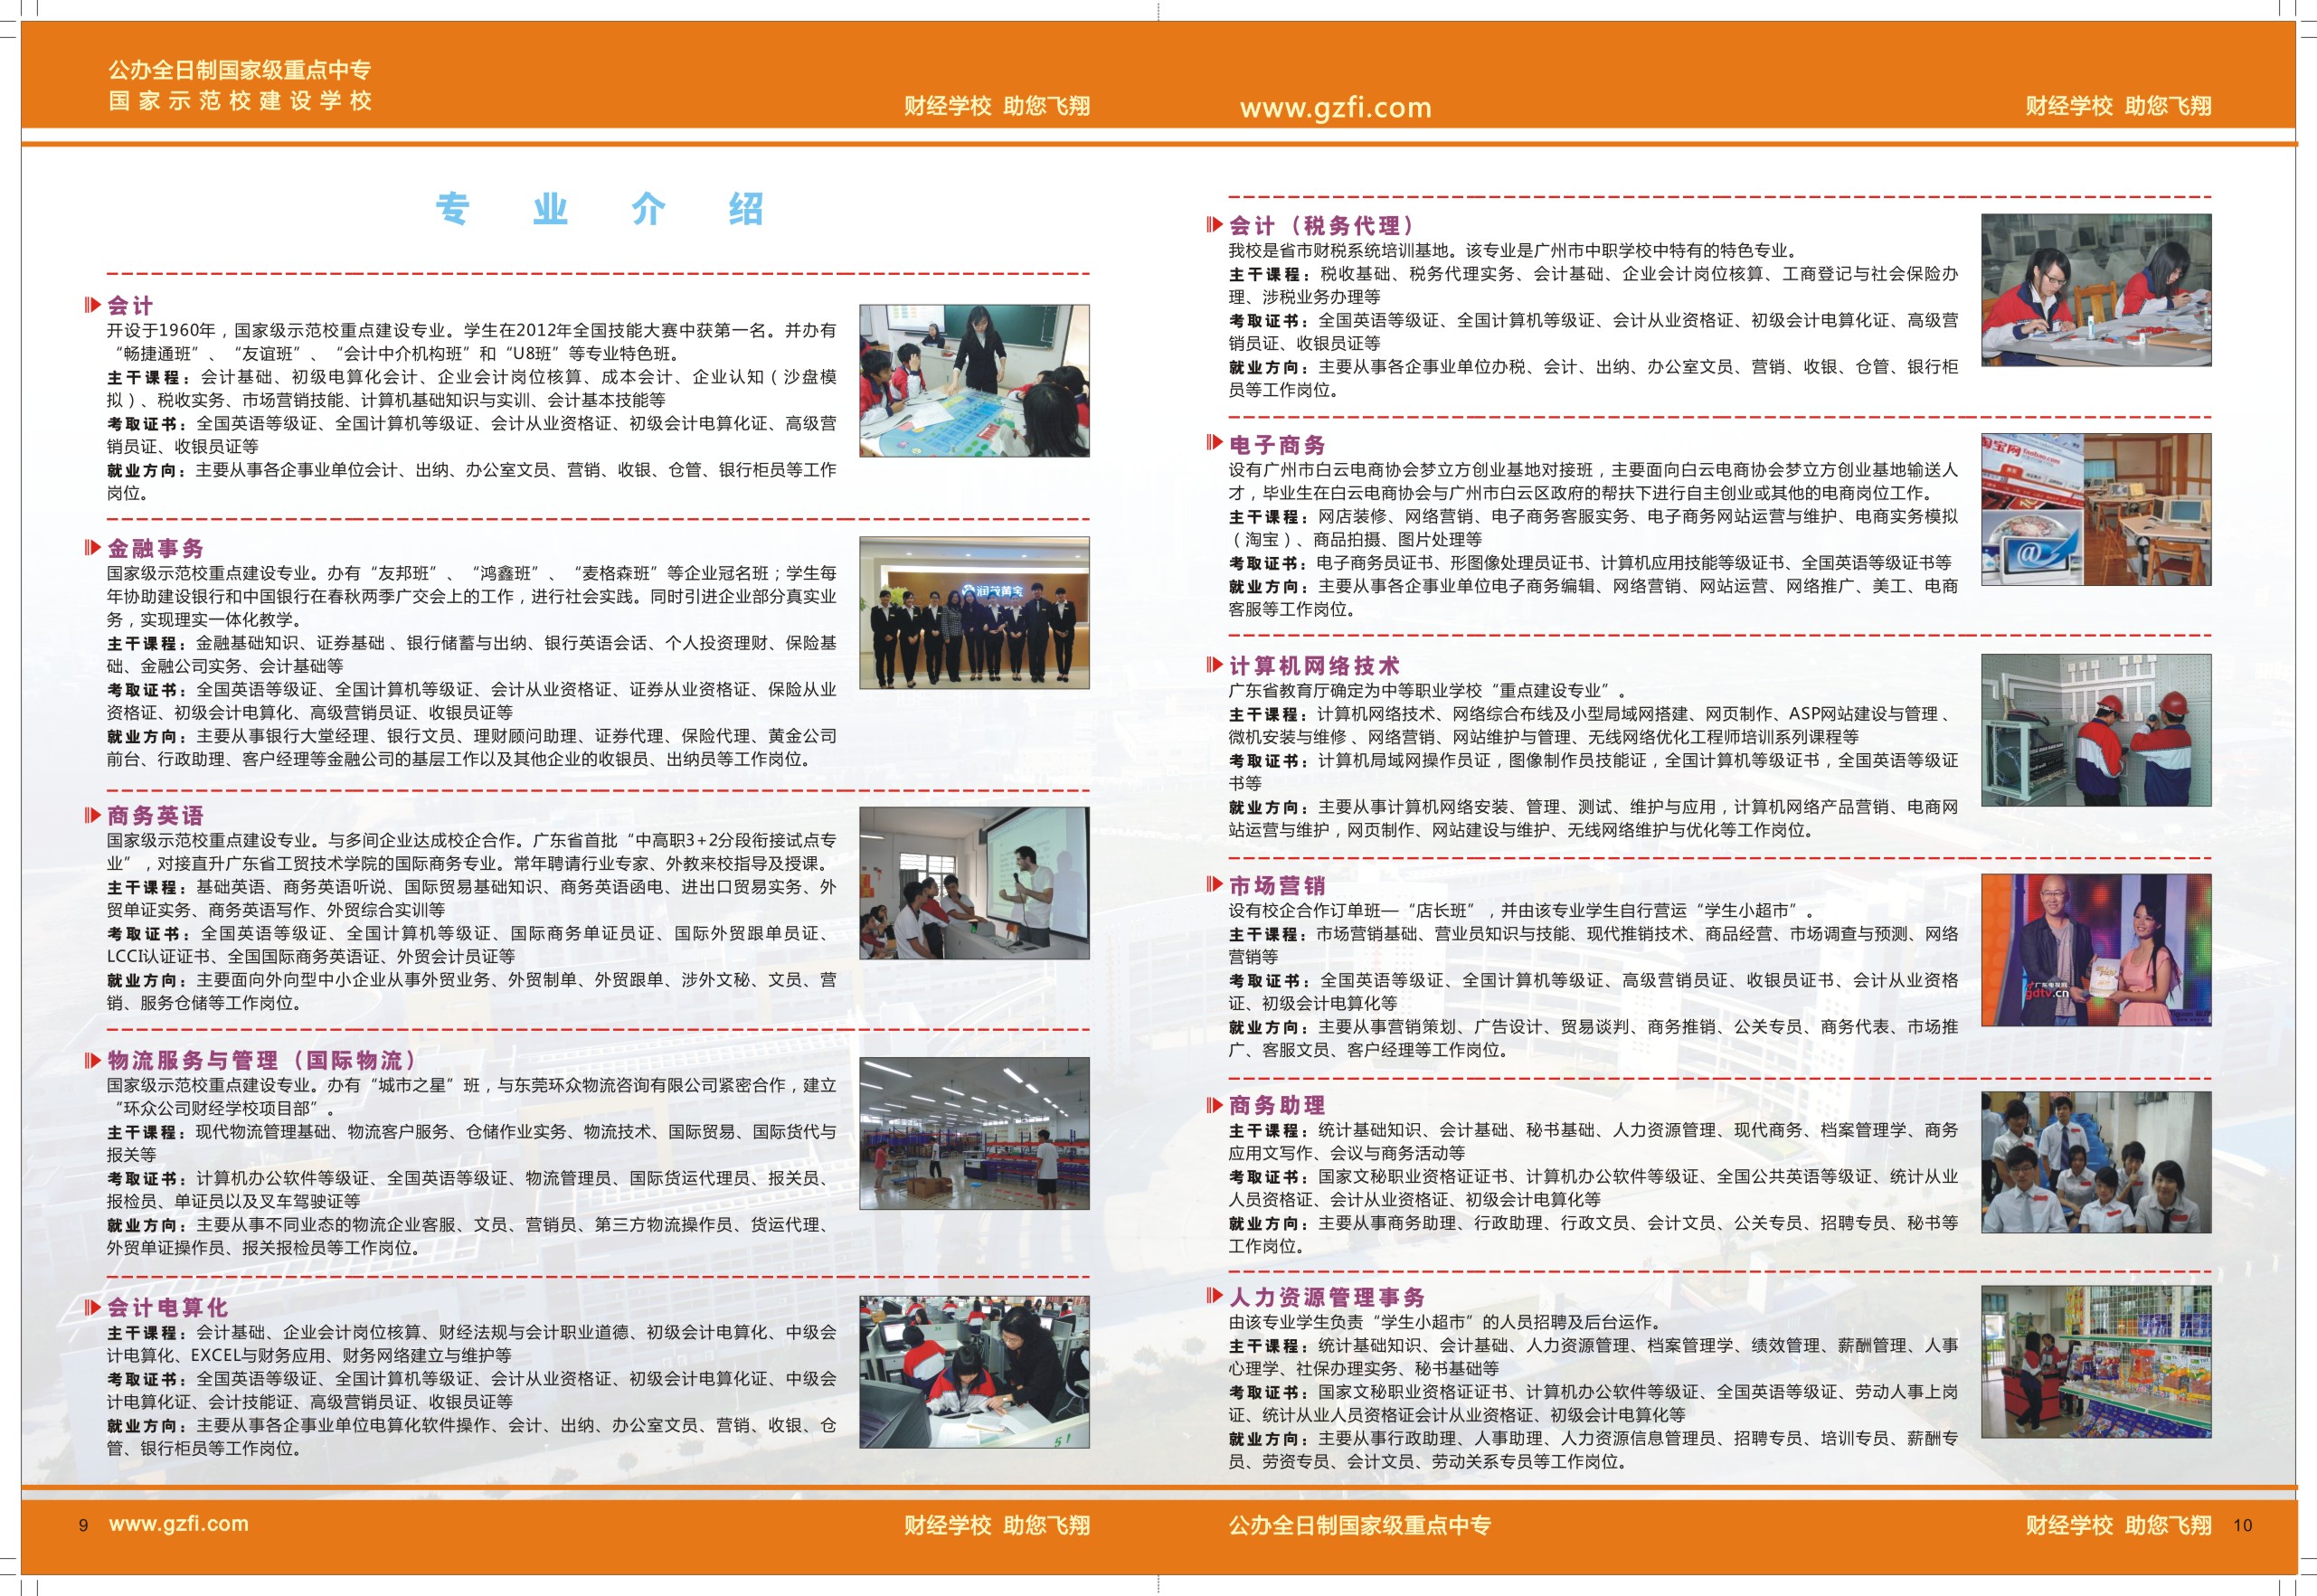2317x1596 pixels.
Task: Select the 会计 section heading
Action: tap(130, 305)
